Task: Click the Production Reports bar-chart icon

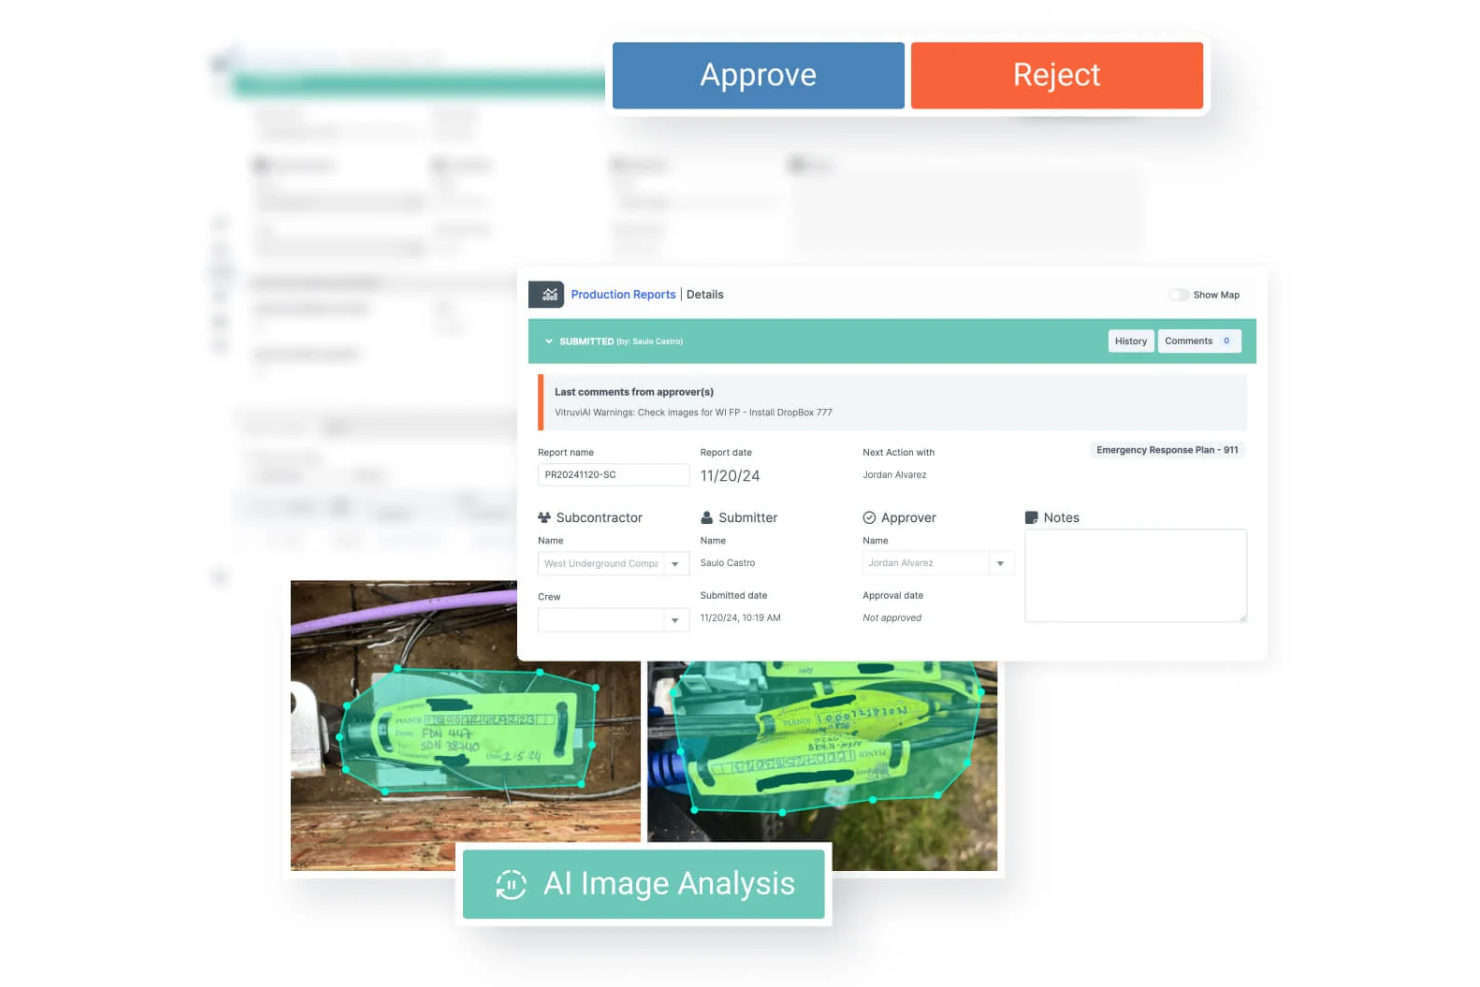Action: 548,294
